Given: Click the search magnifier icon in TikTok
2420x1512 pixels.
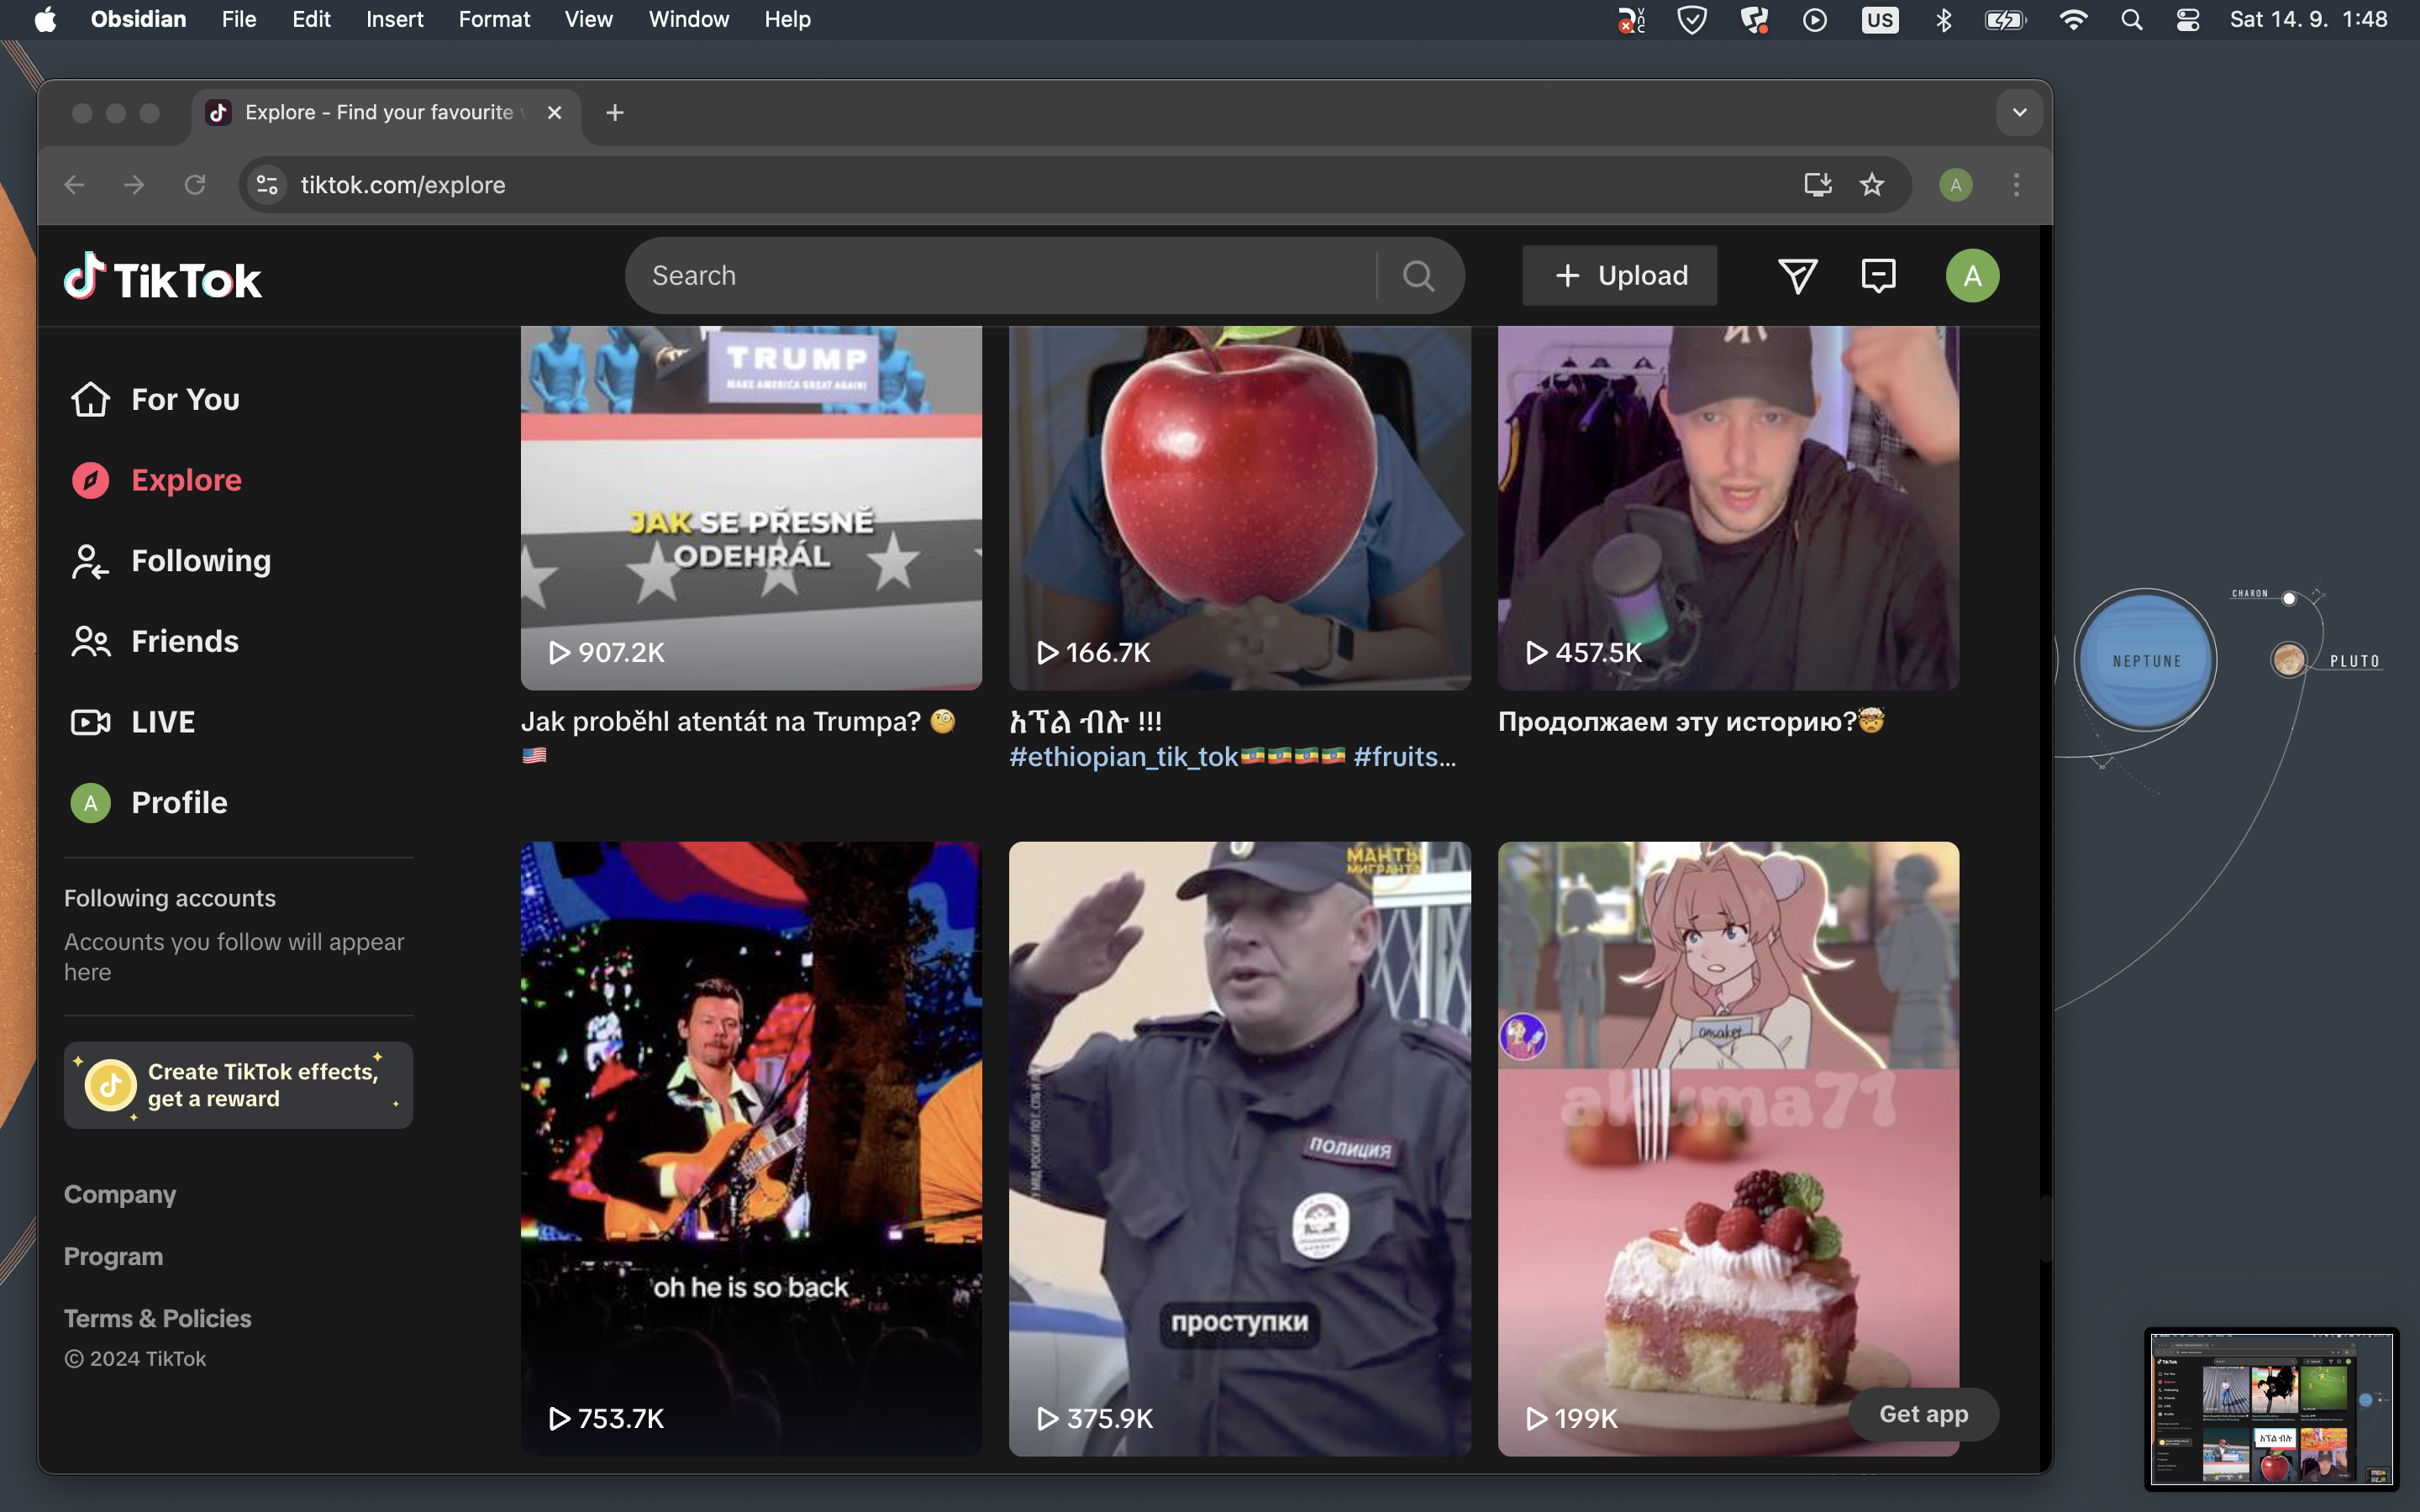Looking at the screenshot, I should [1418, 276].
